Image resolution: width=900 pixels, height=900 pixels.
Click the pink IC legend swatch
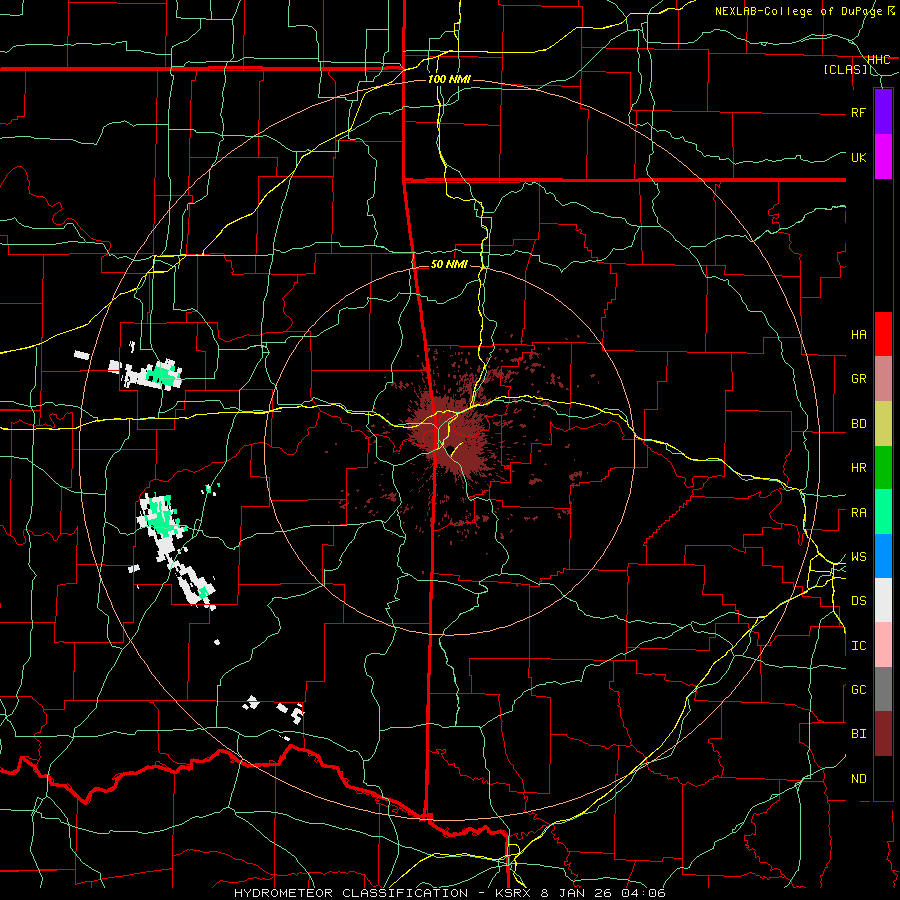click(883, 645)
